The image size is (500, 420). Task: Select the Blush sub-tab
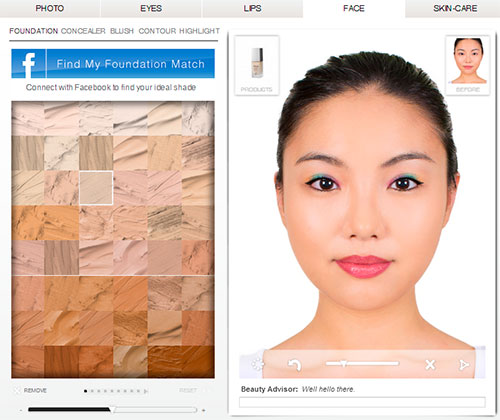click(x=122, y=31)
